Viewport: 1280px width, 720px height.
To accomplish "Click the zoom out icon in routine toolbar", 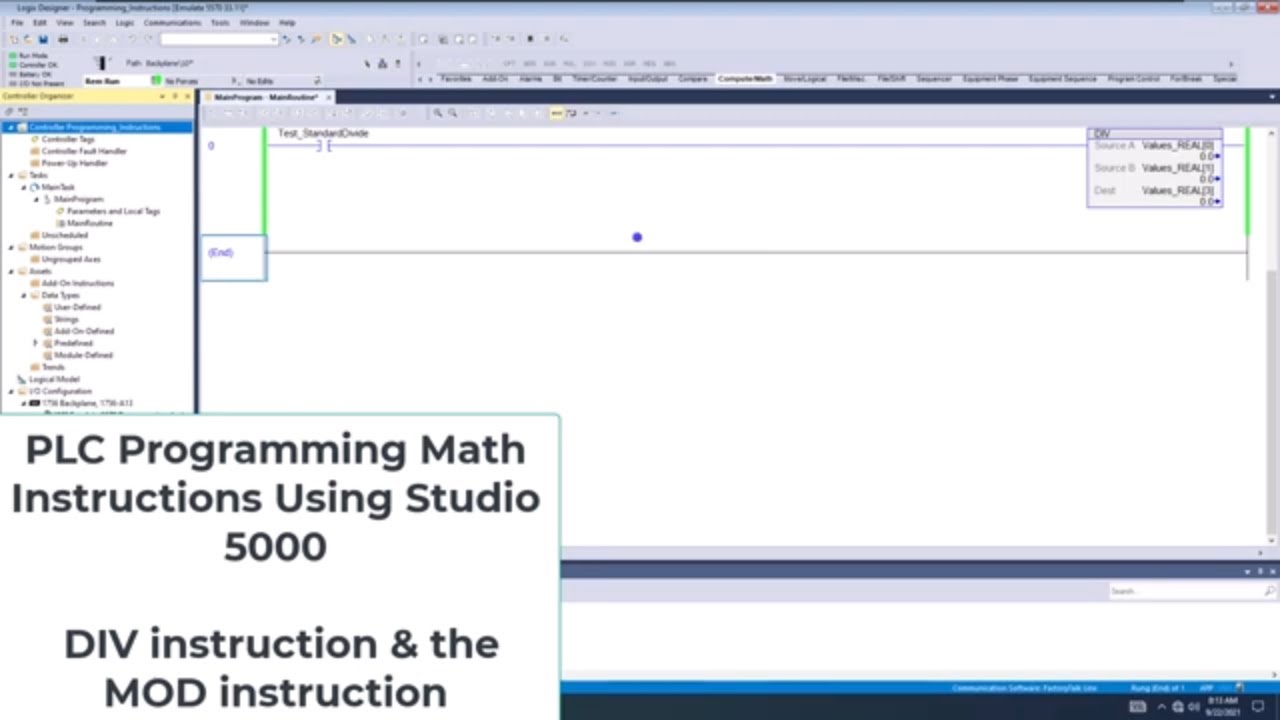I will tap(452, 113).
